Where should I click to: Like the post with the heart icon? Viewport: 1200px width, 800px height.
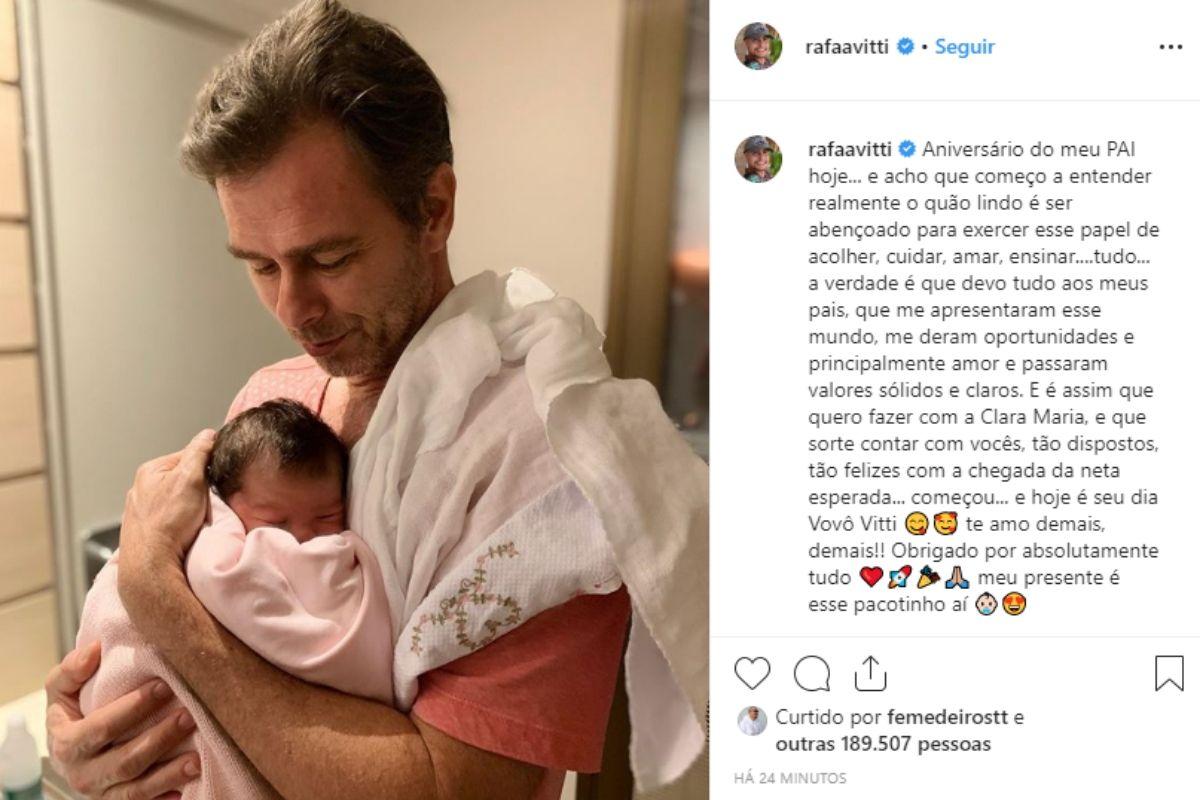coord(752,673)
